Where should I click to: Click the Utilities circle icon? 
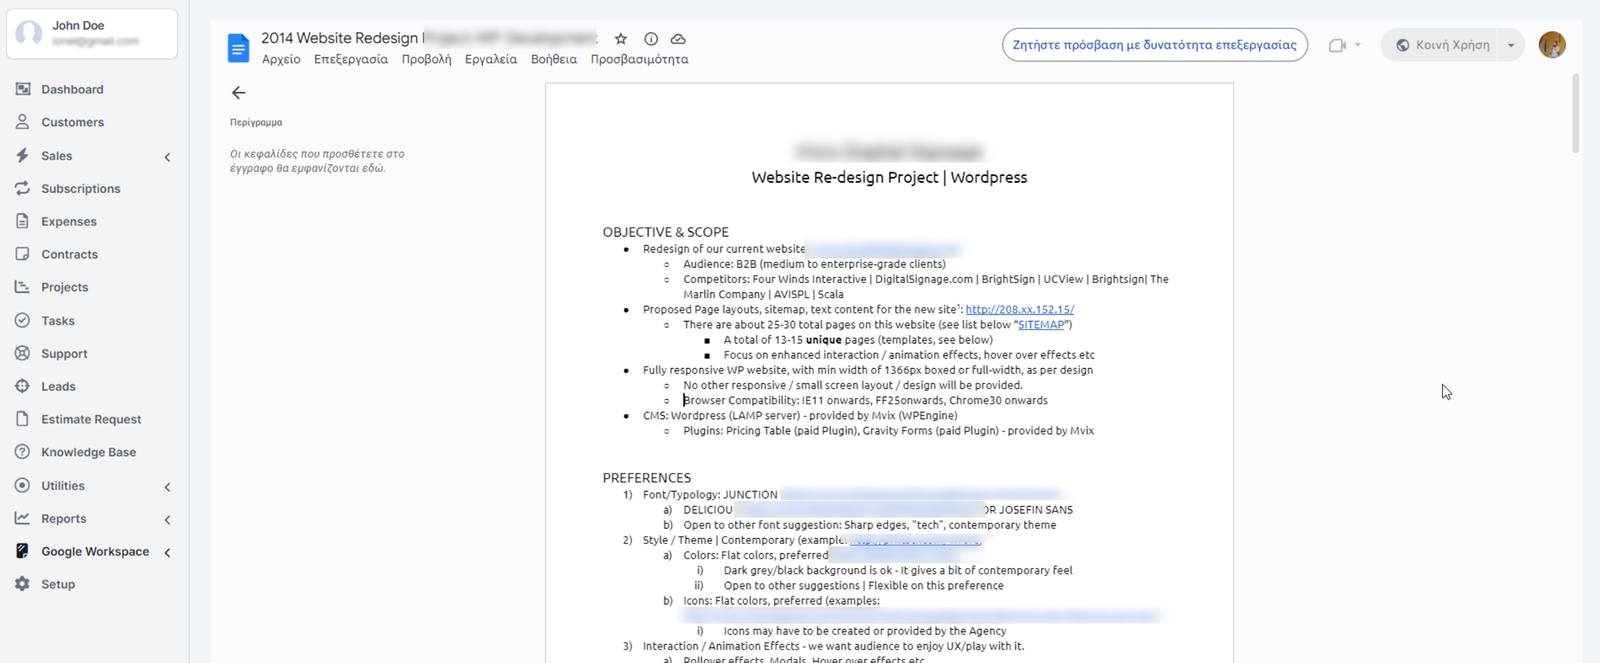22,485
